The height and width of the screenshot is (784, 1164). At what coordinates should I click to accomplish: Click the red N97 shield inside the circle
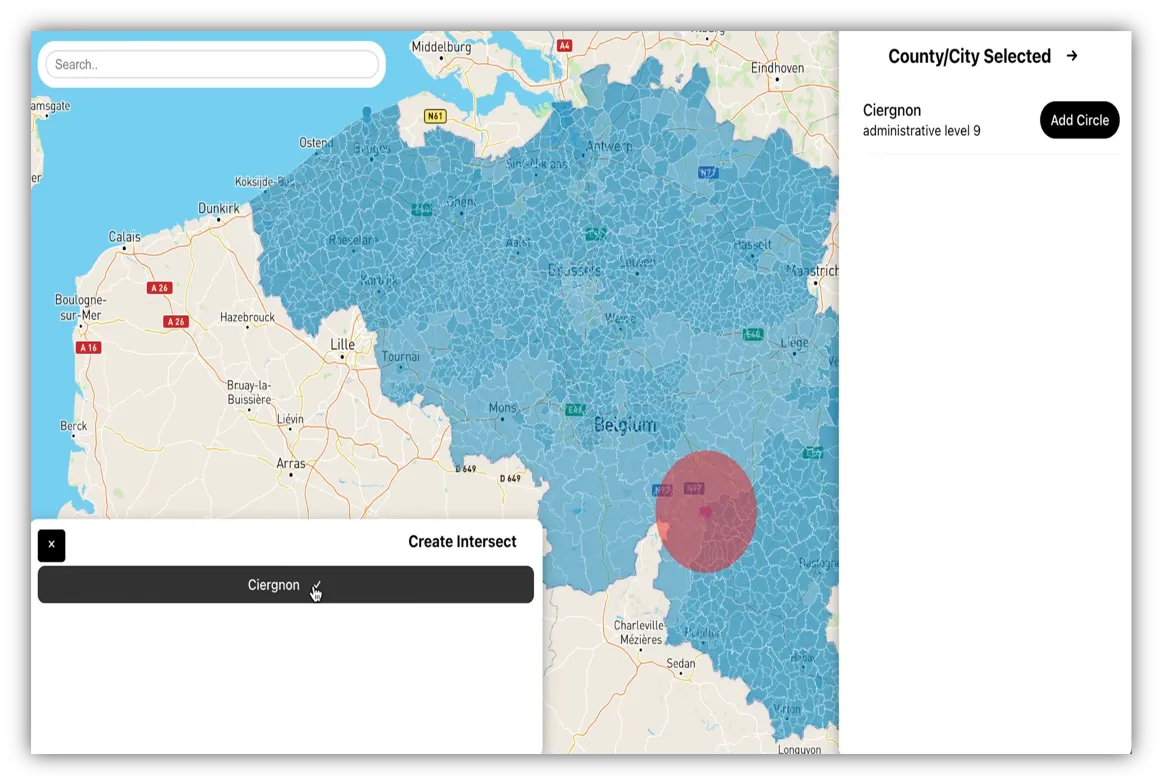(x=693, y=489)
